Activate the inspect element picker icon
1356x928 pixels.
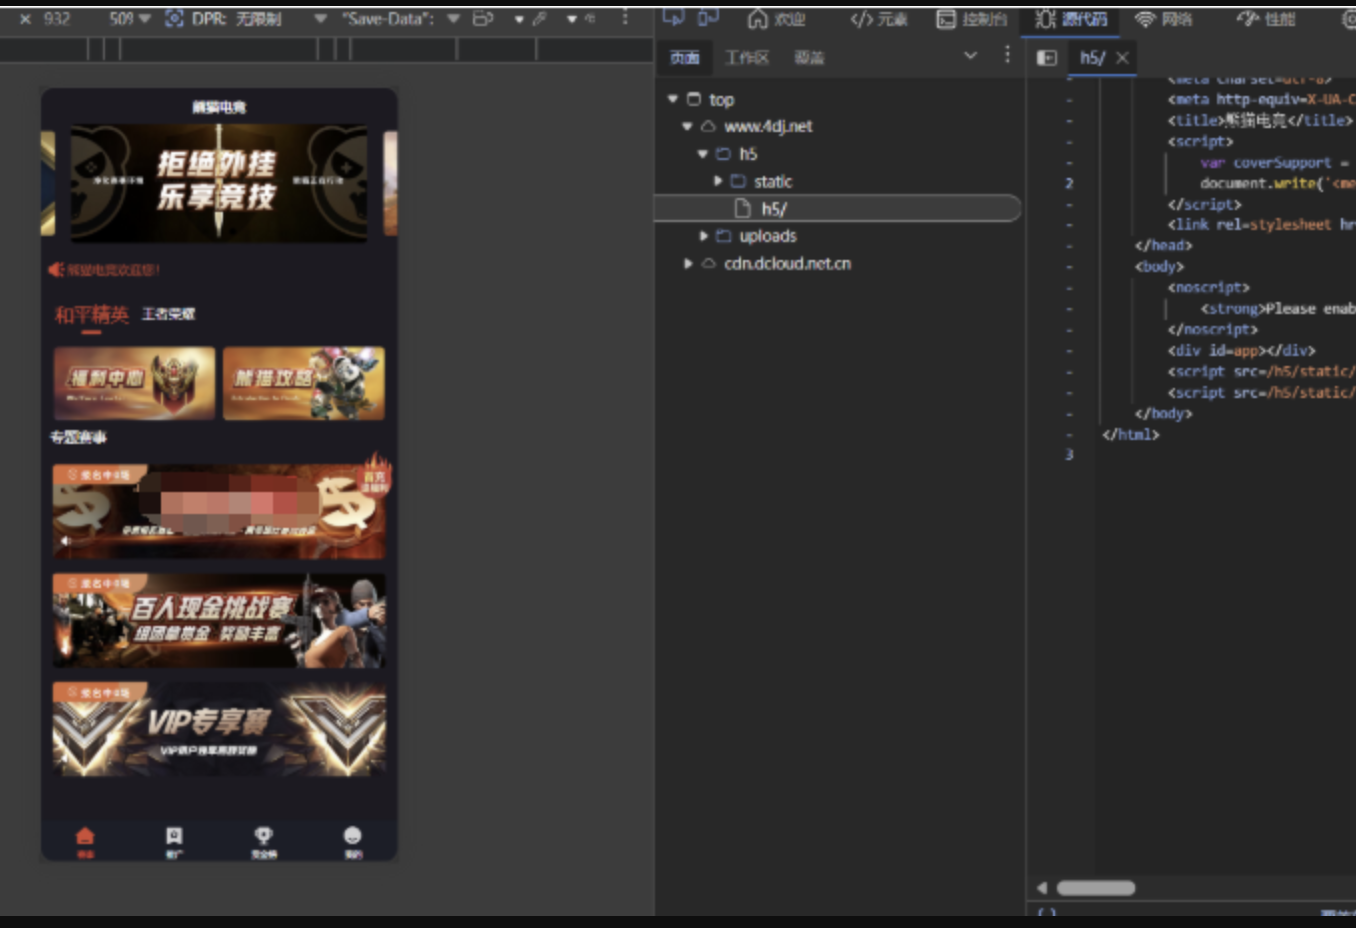click(x=673, y=17)
